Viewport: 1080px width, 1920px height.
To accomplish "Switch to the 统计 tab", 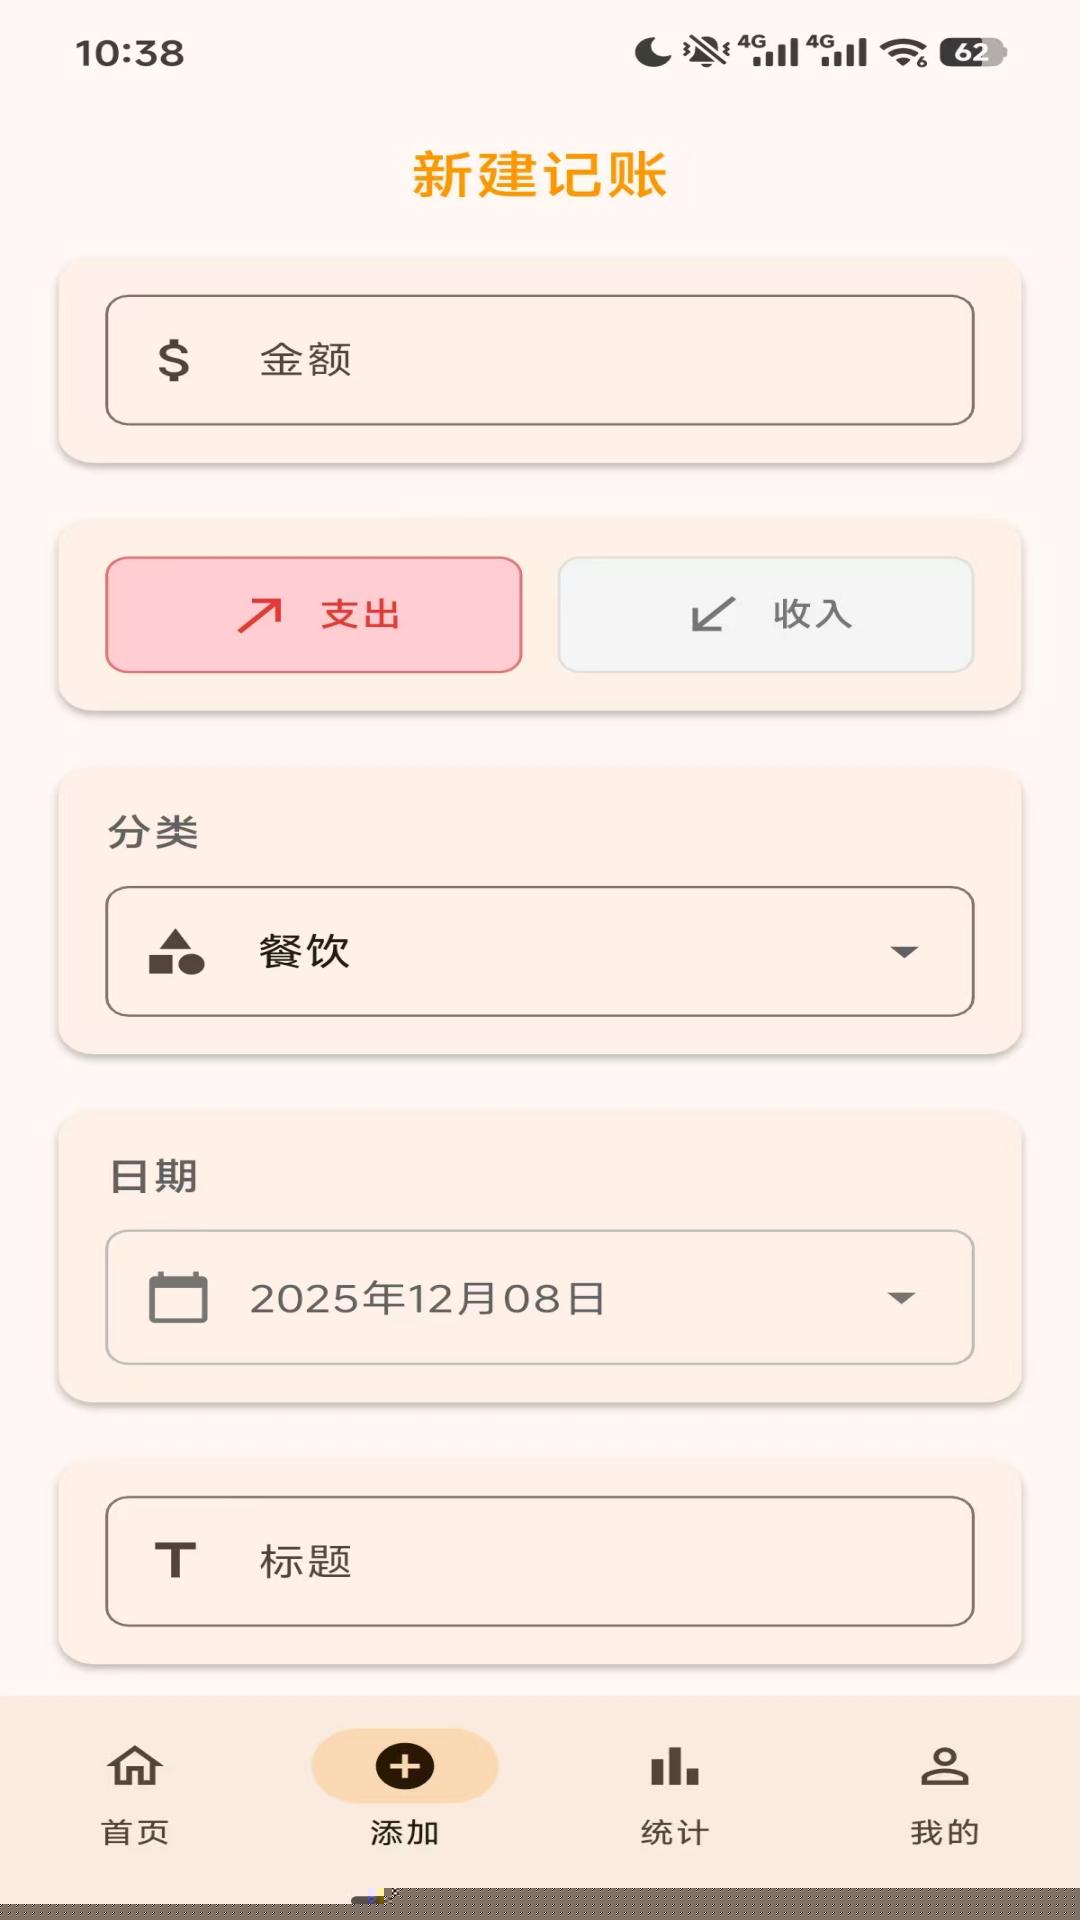I will click(675, 1832).
